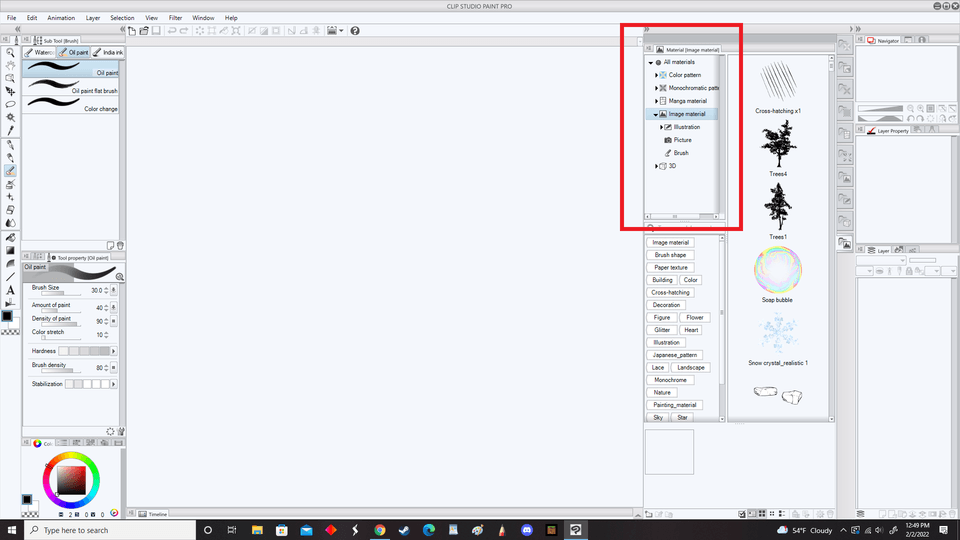Switch to Watercolor brush tab
This screenshot has width=960, height=540.
click(x=39, y=53)
